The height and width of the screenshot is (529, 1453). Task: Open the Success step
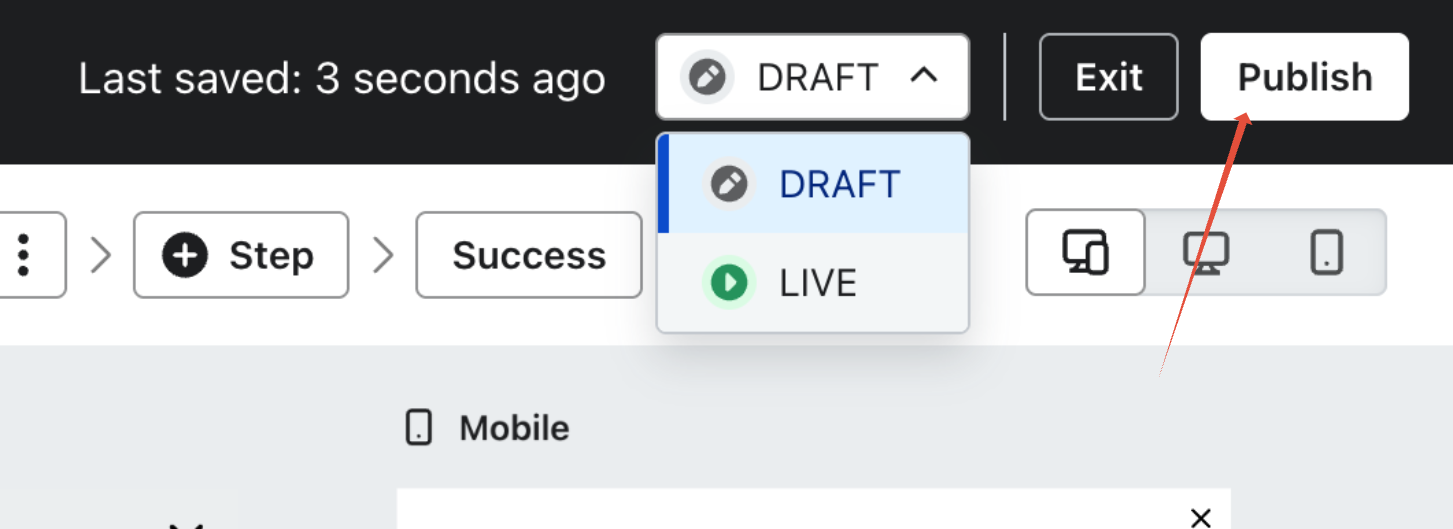pyautogui.click(x=529, y=256)
